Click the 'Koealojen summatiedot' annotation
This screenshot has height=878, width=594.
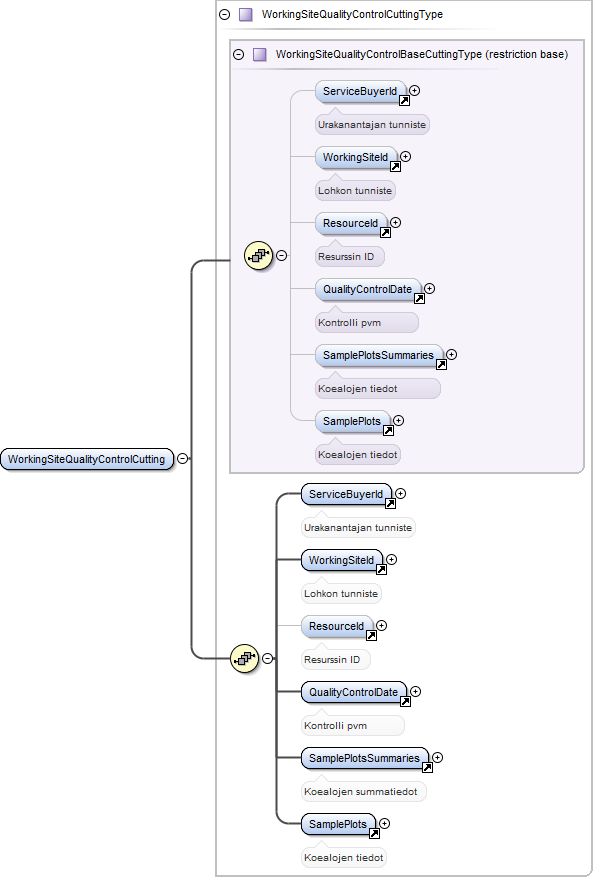point(364,792)
